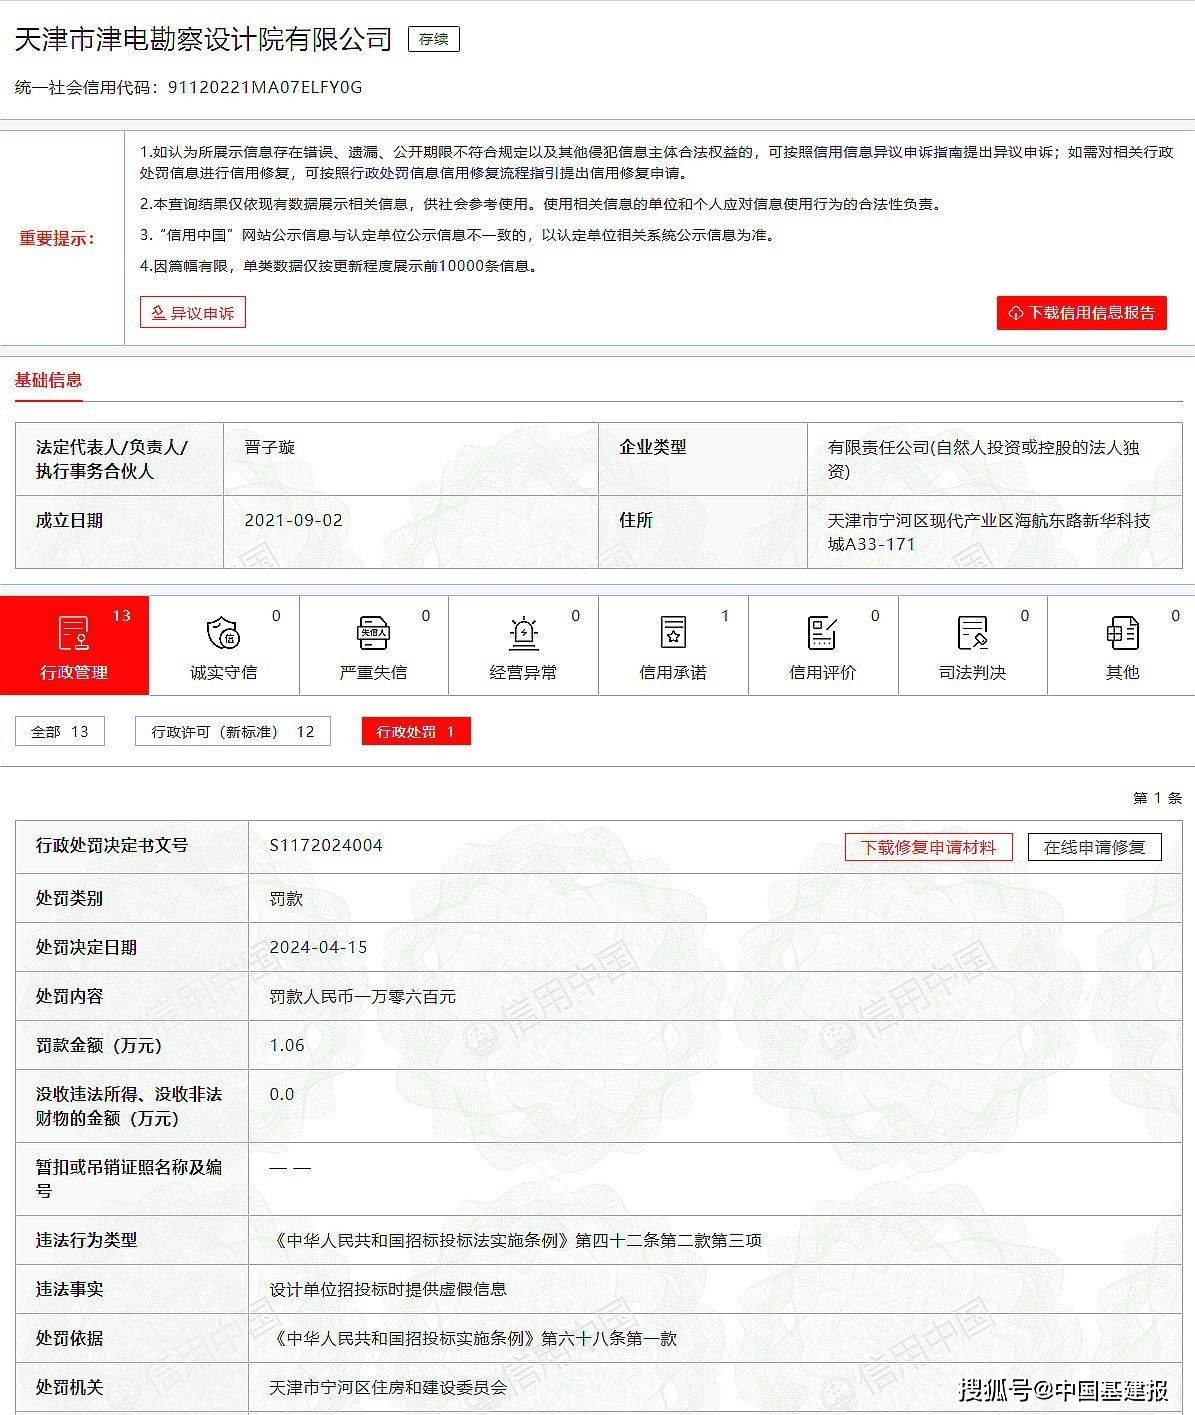
Task: Select the 诚实守信 shield icon
Action: [223, 633]
